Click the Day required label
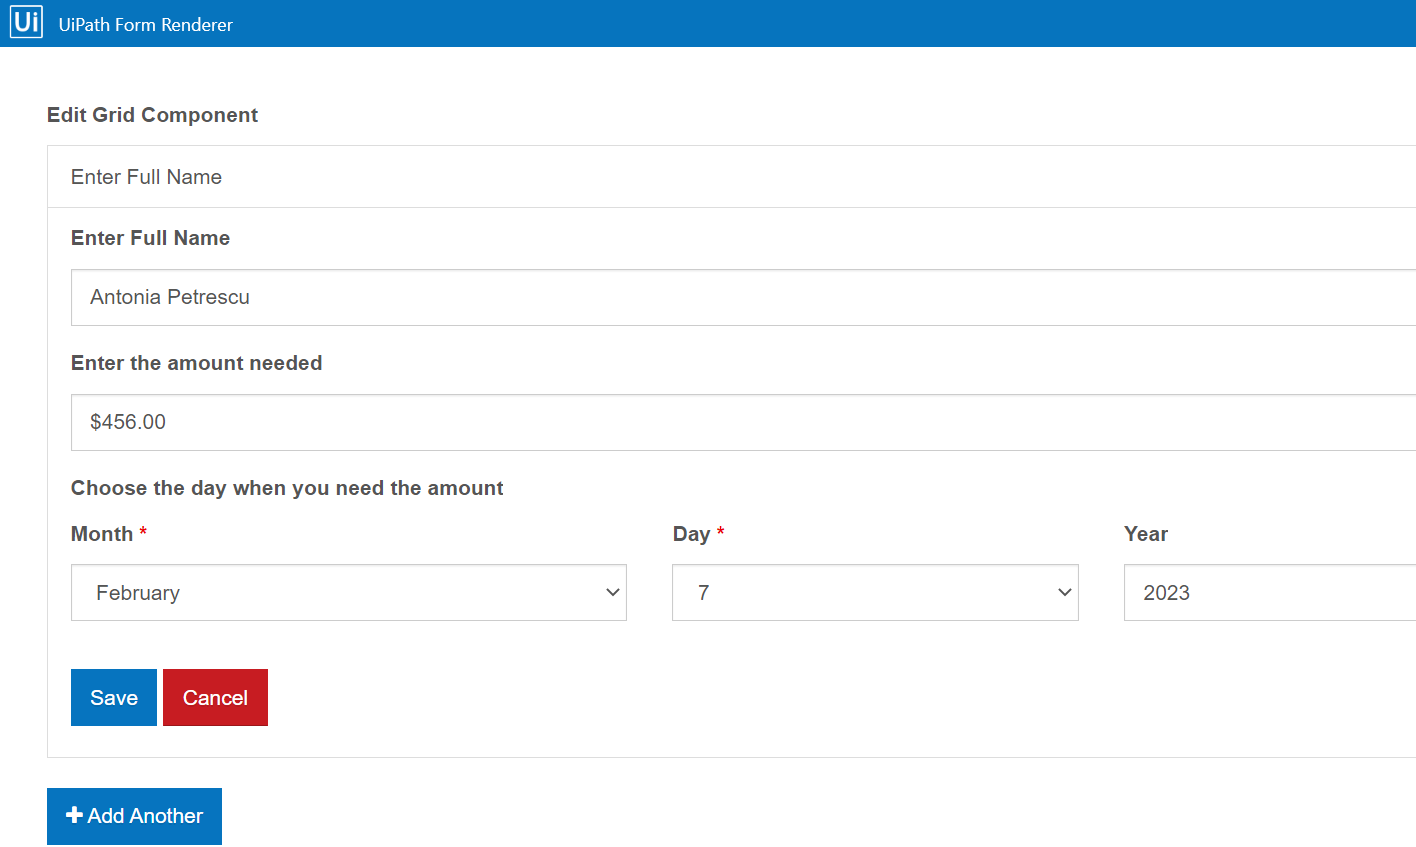The width and height of the screenshot is (1416, 847). click(x=698, y=534)
